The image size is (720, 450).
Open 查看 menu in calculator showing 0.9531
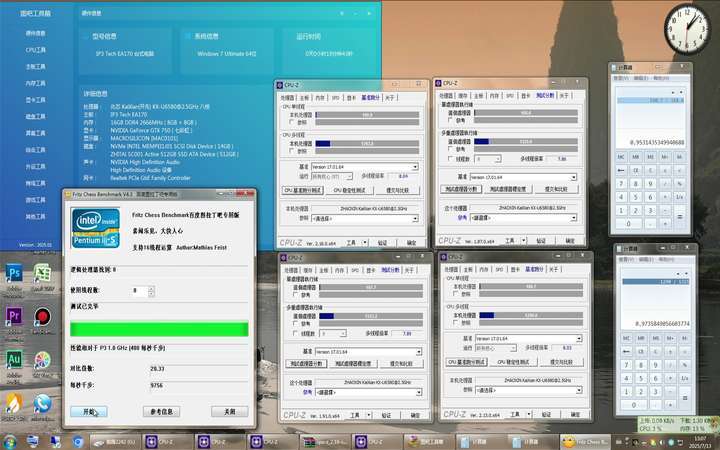tap(620, 79)
